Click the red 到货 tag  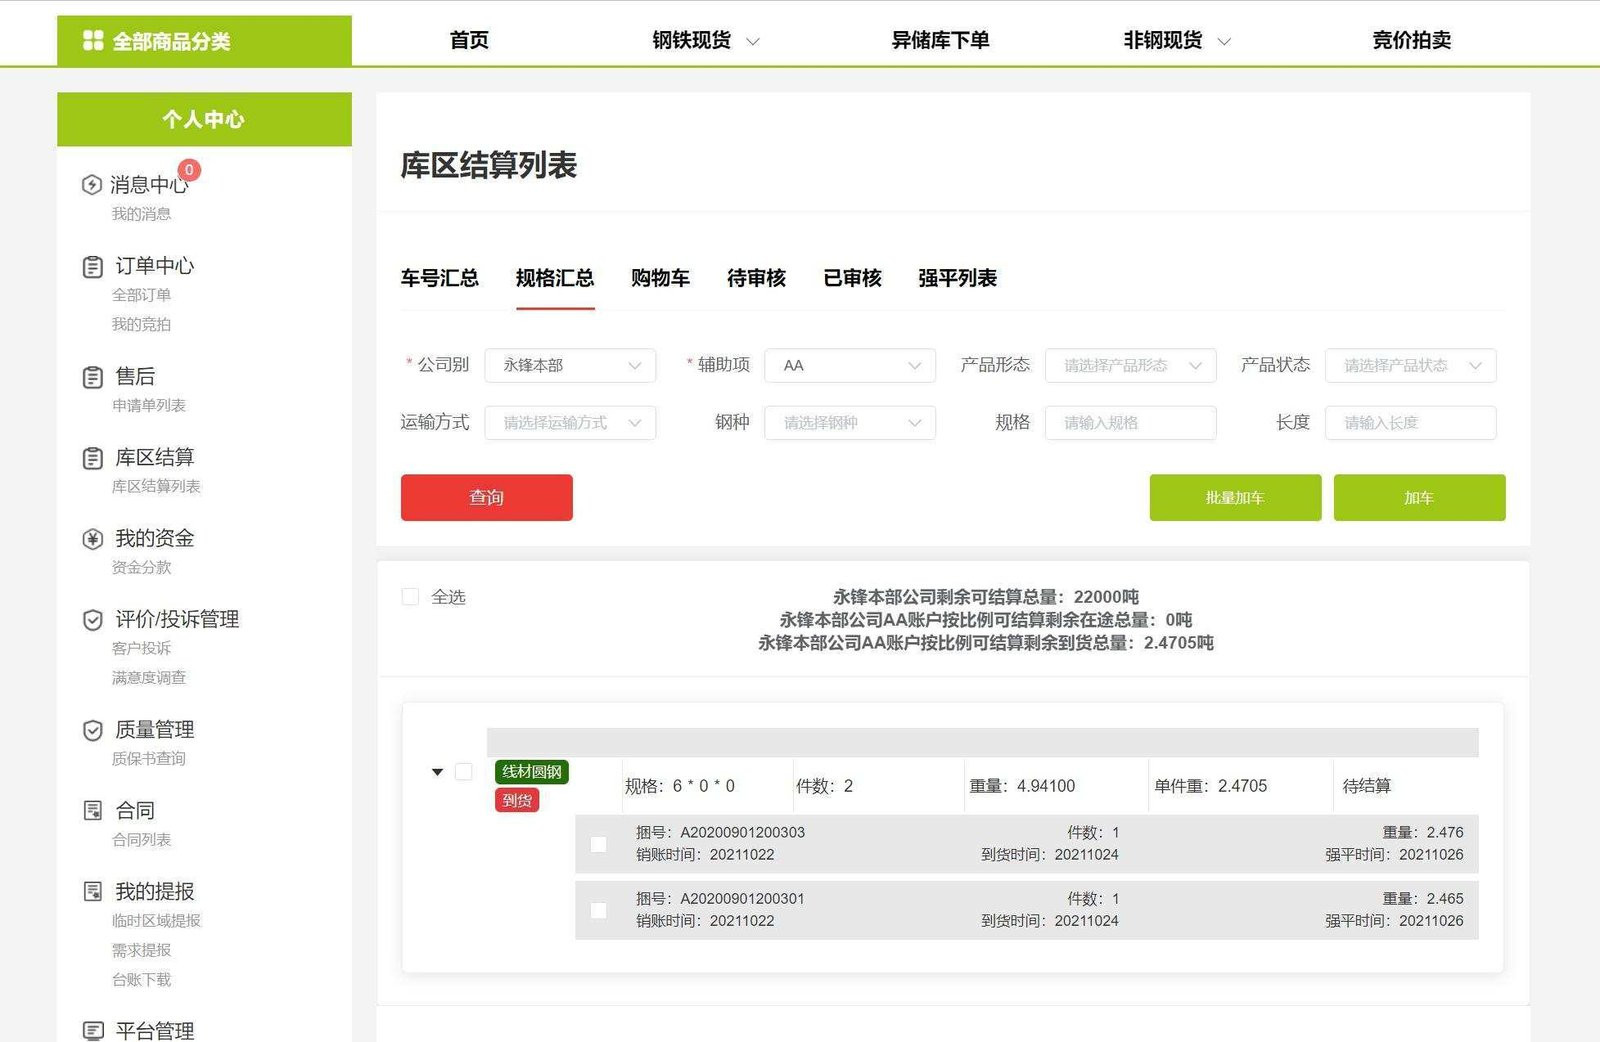tap(517, 800)
